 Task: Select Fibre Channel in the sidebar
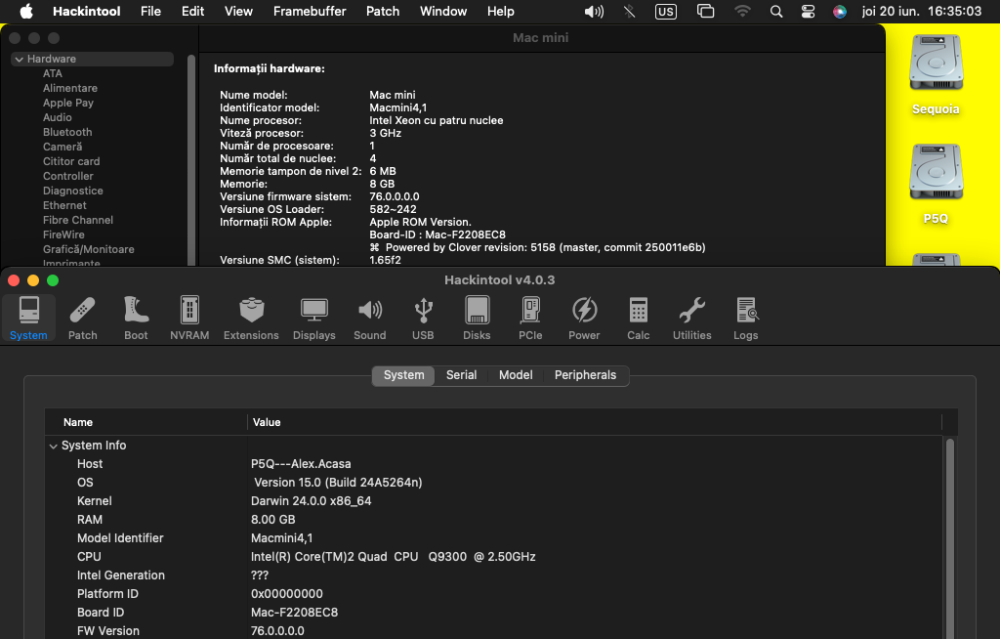click(x=78, y=220)
